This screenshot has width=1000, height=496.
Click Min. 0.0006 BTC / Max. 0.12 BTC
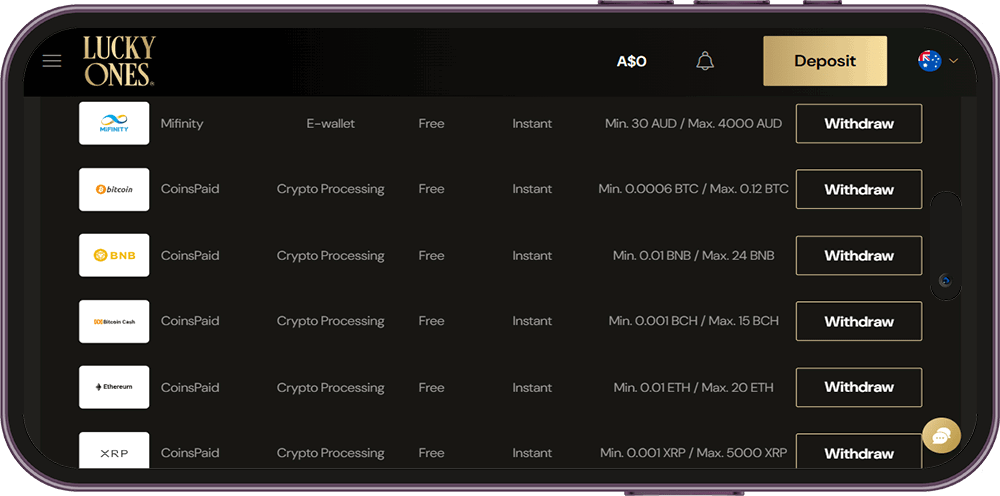click(x=693, y=189)
